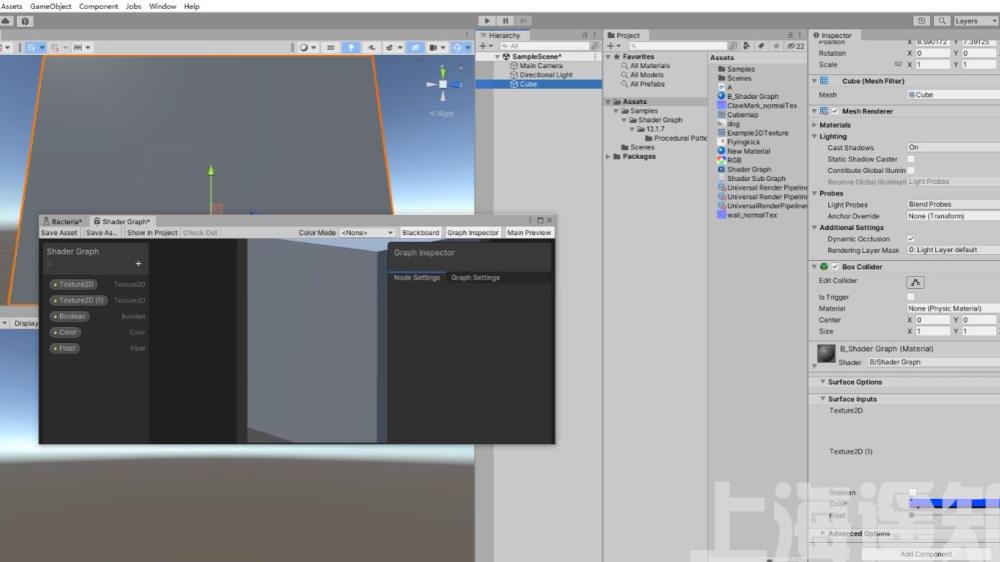Collapse the Lighting section in Inspector
The height and width of the screenshot is (562, 1000).
tap(814, 137)
